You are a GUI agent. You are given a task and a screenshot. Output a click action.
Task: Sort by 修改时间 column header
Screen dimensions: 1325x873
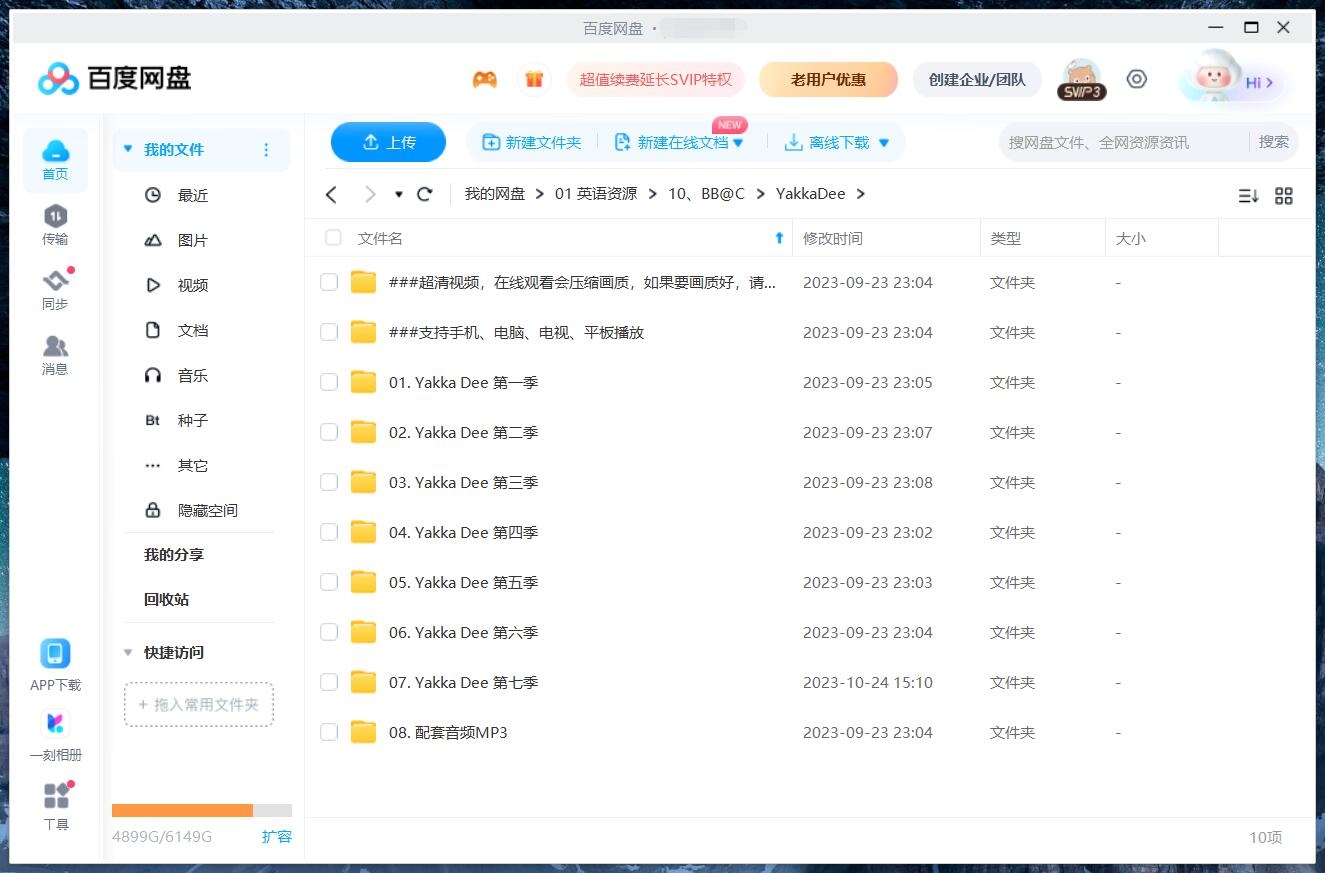tap(832, 238)
